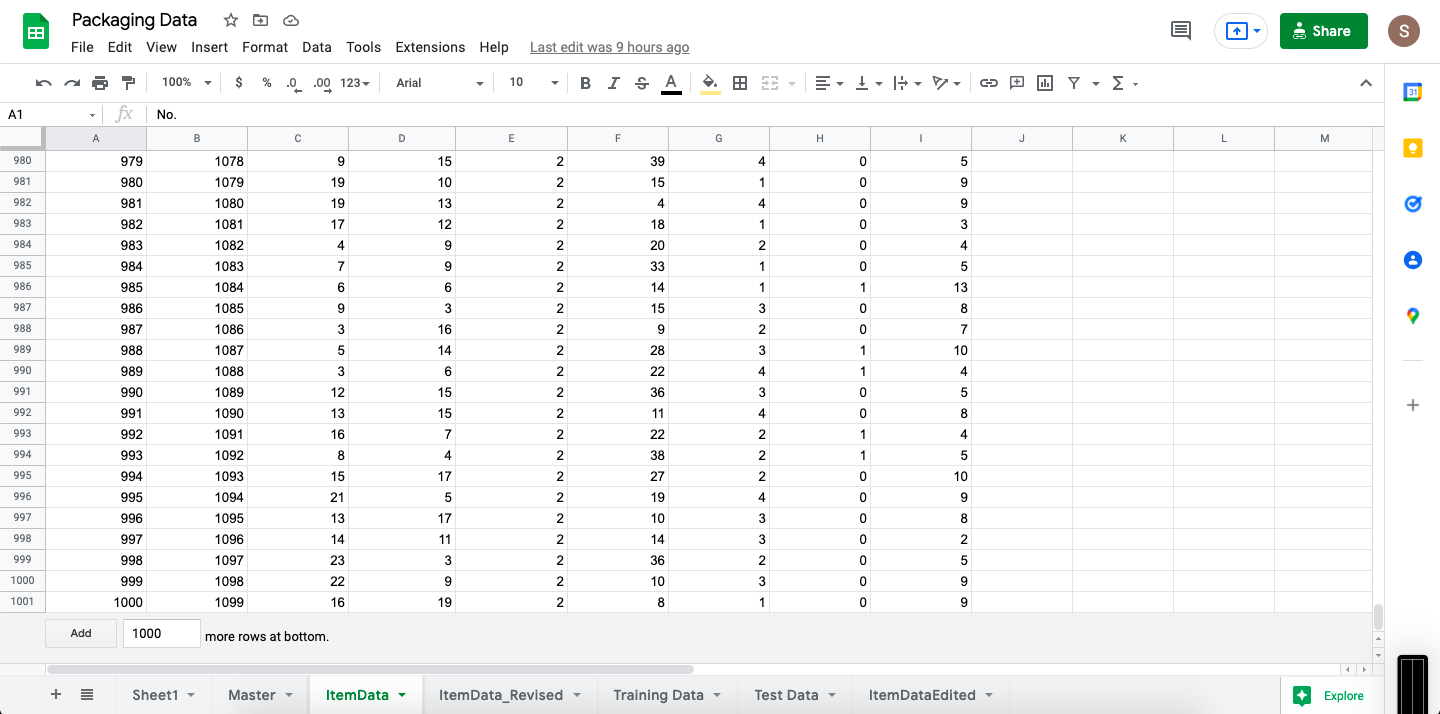Open the Data menu
This screenshot has width=1440, height=714.
(x=317, y=47)
